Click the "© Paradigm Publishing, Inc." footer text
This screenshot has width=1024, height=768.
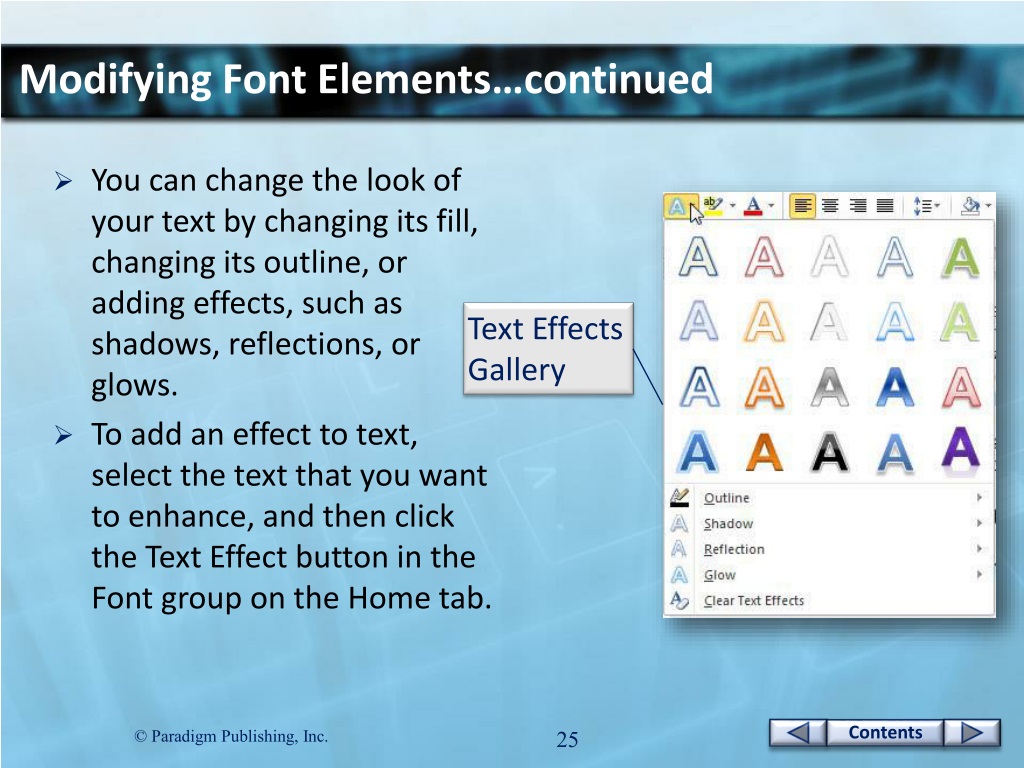click(x=231, y=736)
